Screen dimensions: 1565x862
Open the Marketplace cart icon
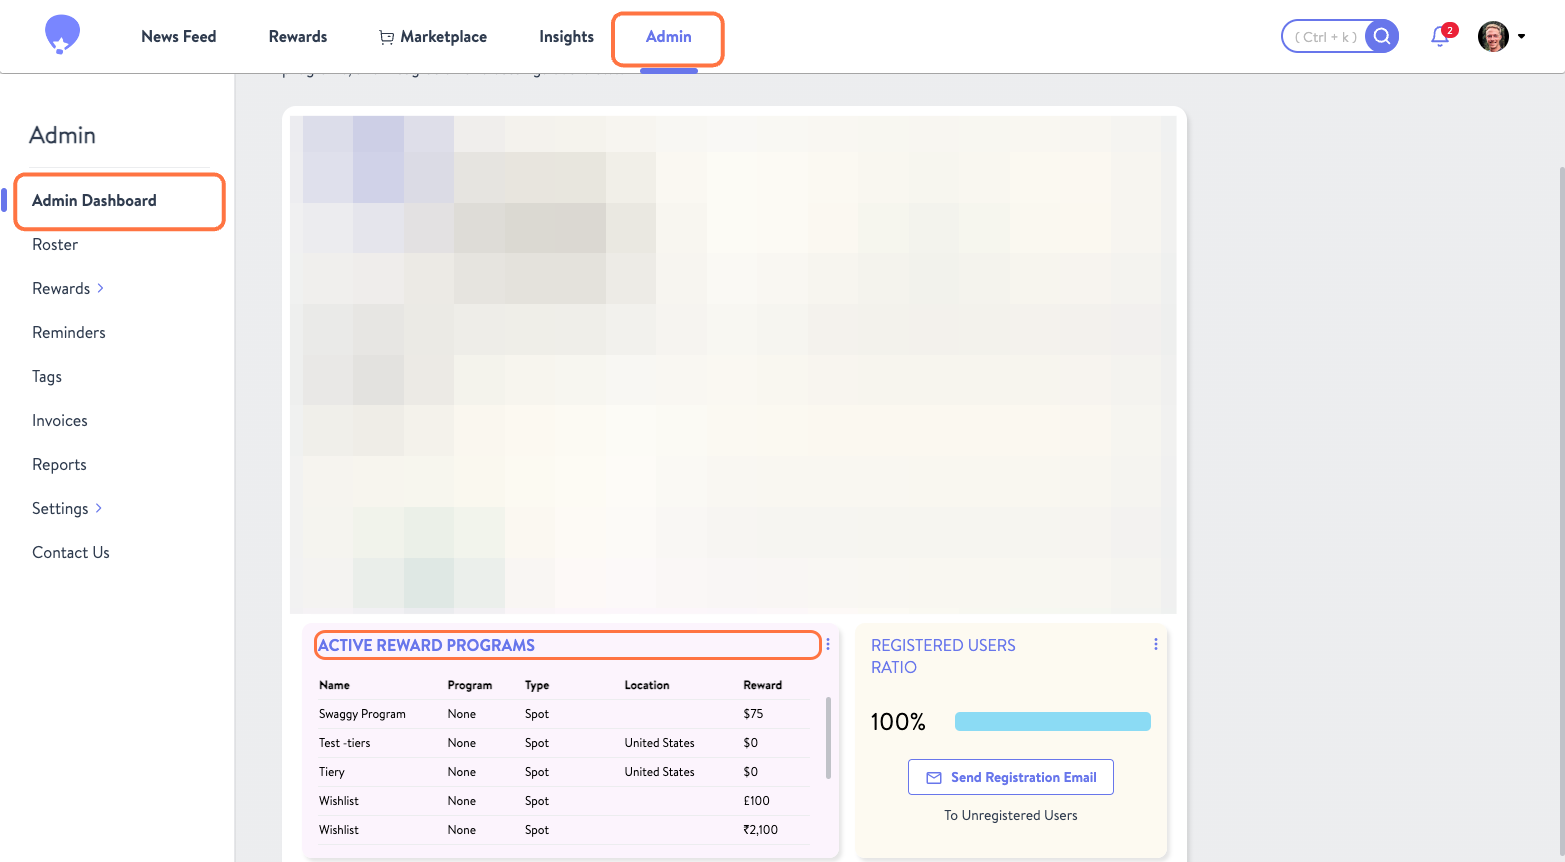point(386,36)
